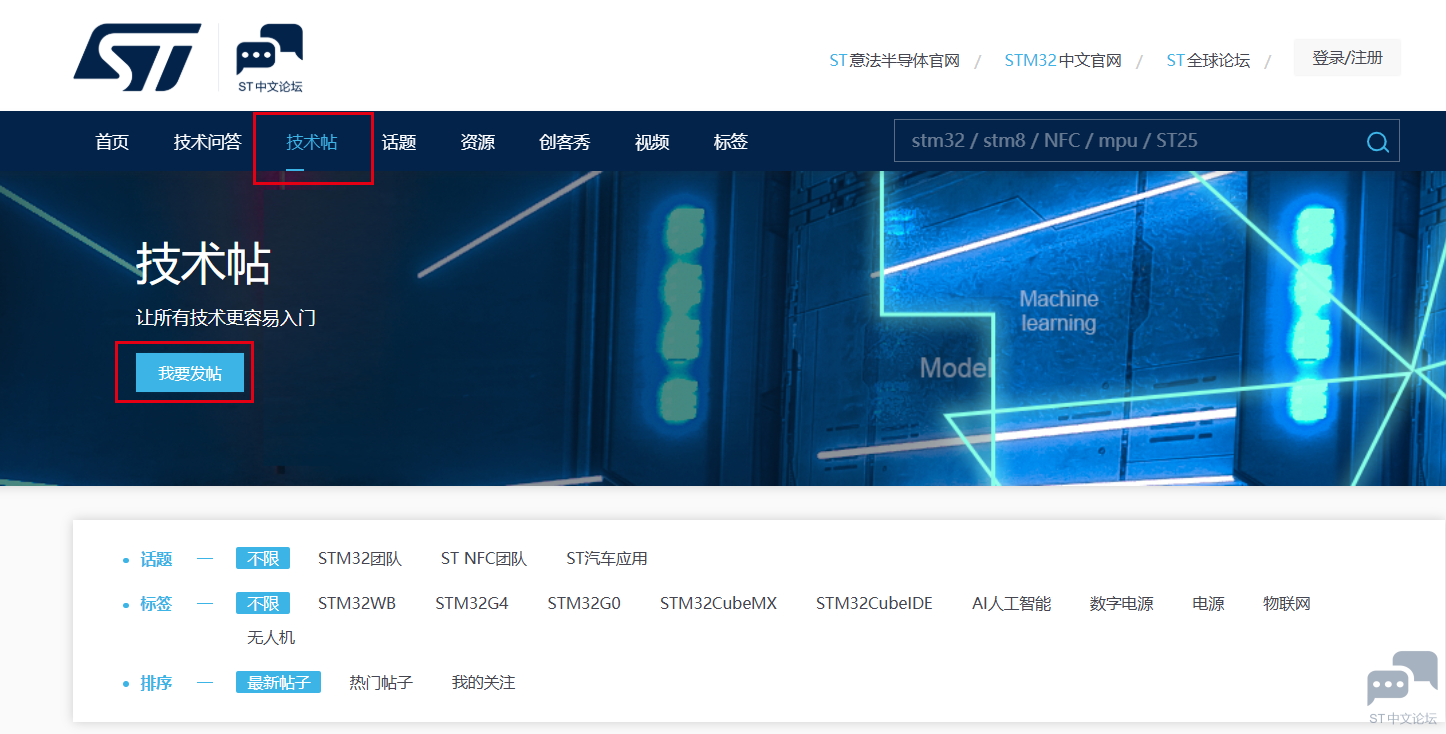Show 我的关注 posts
The height and width of the screenshot is (734, 1446).
(483, 682)
